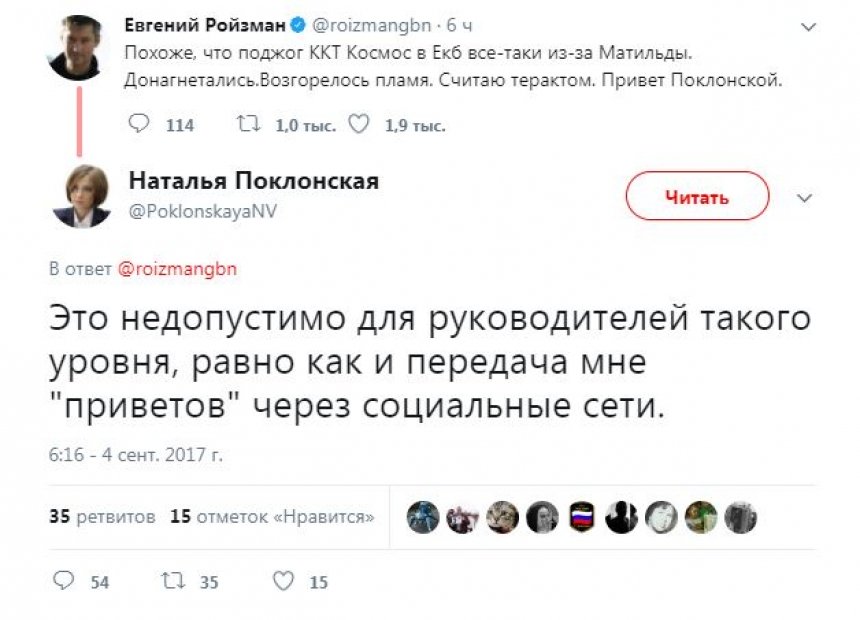Click the Наталья Поклонская display name
The height and width of the screenshot is (620, 860).
(x=253, y=181)
